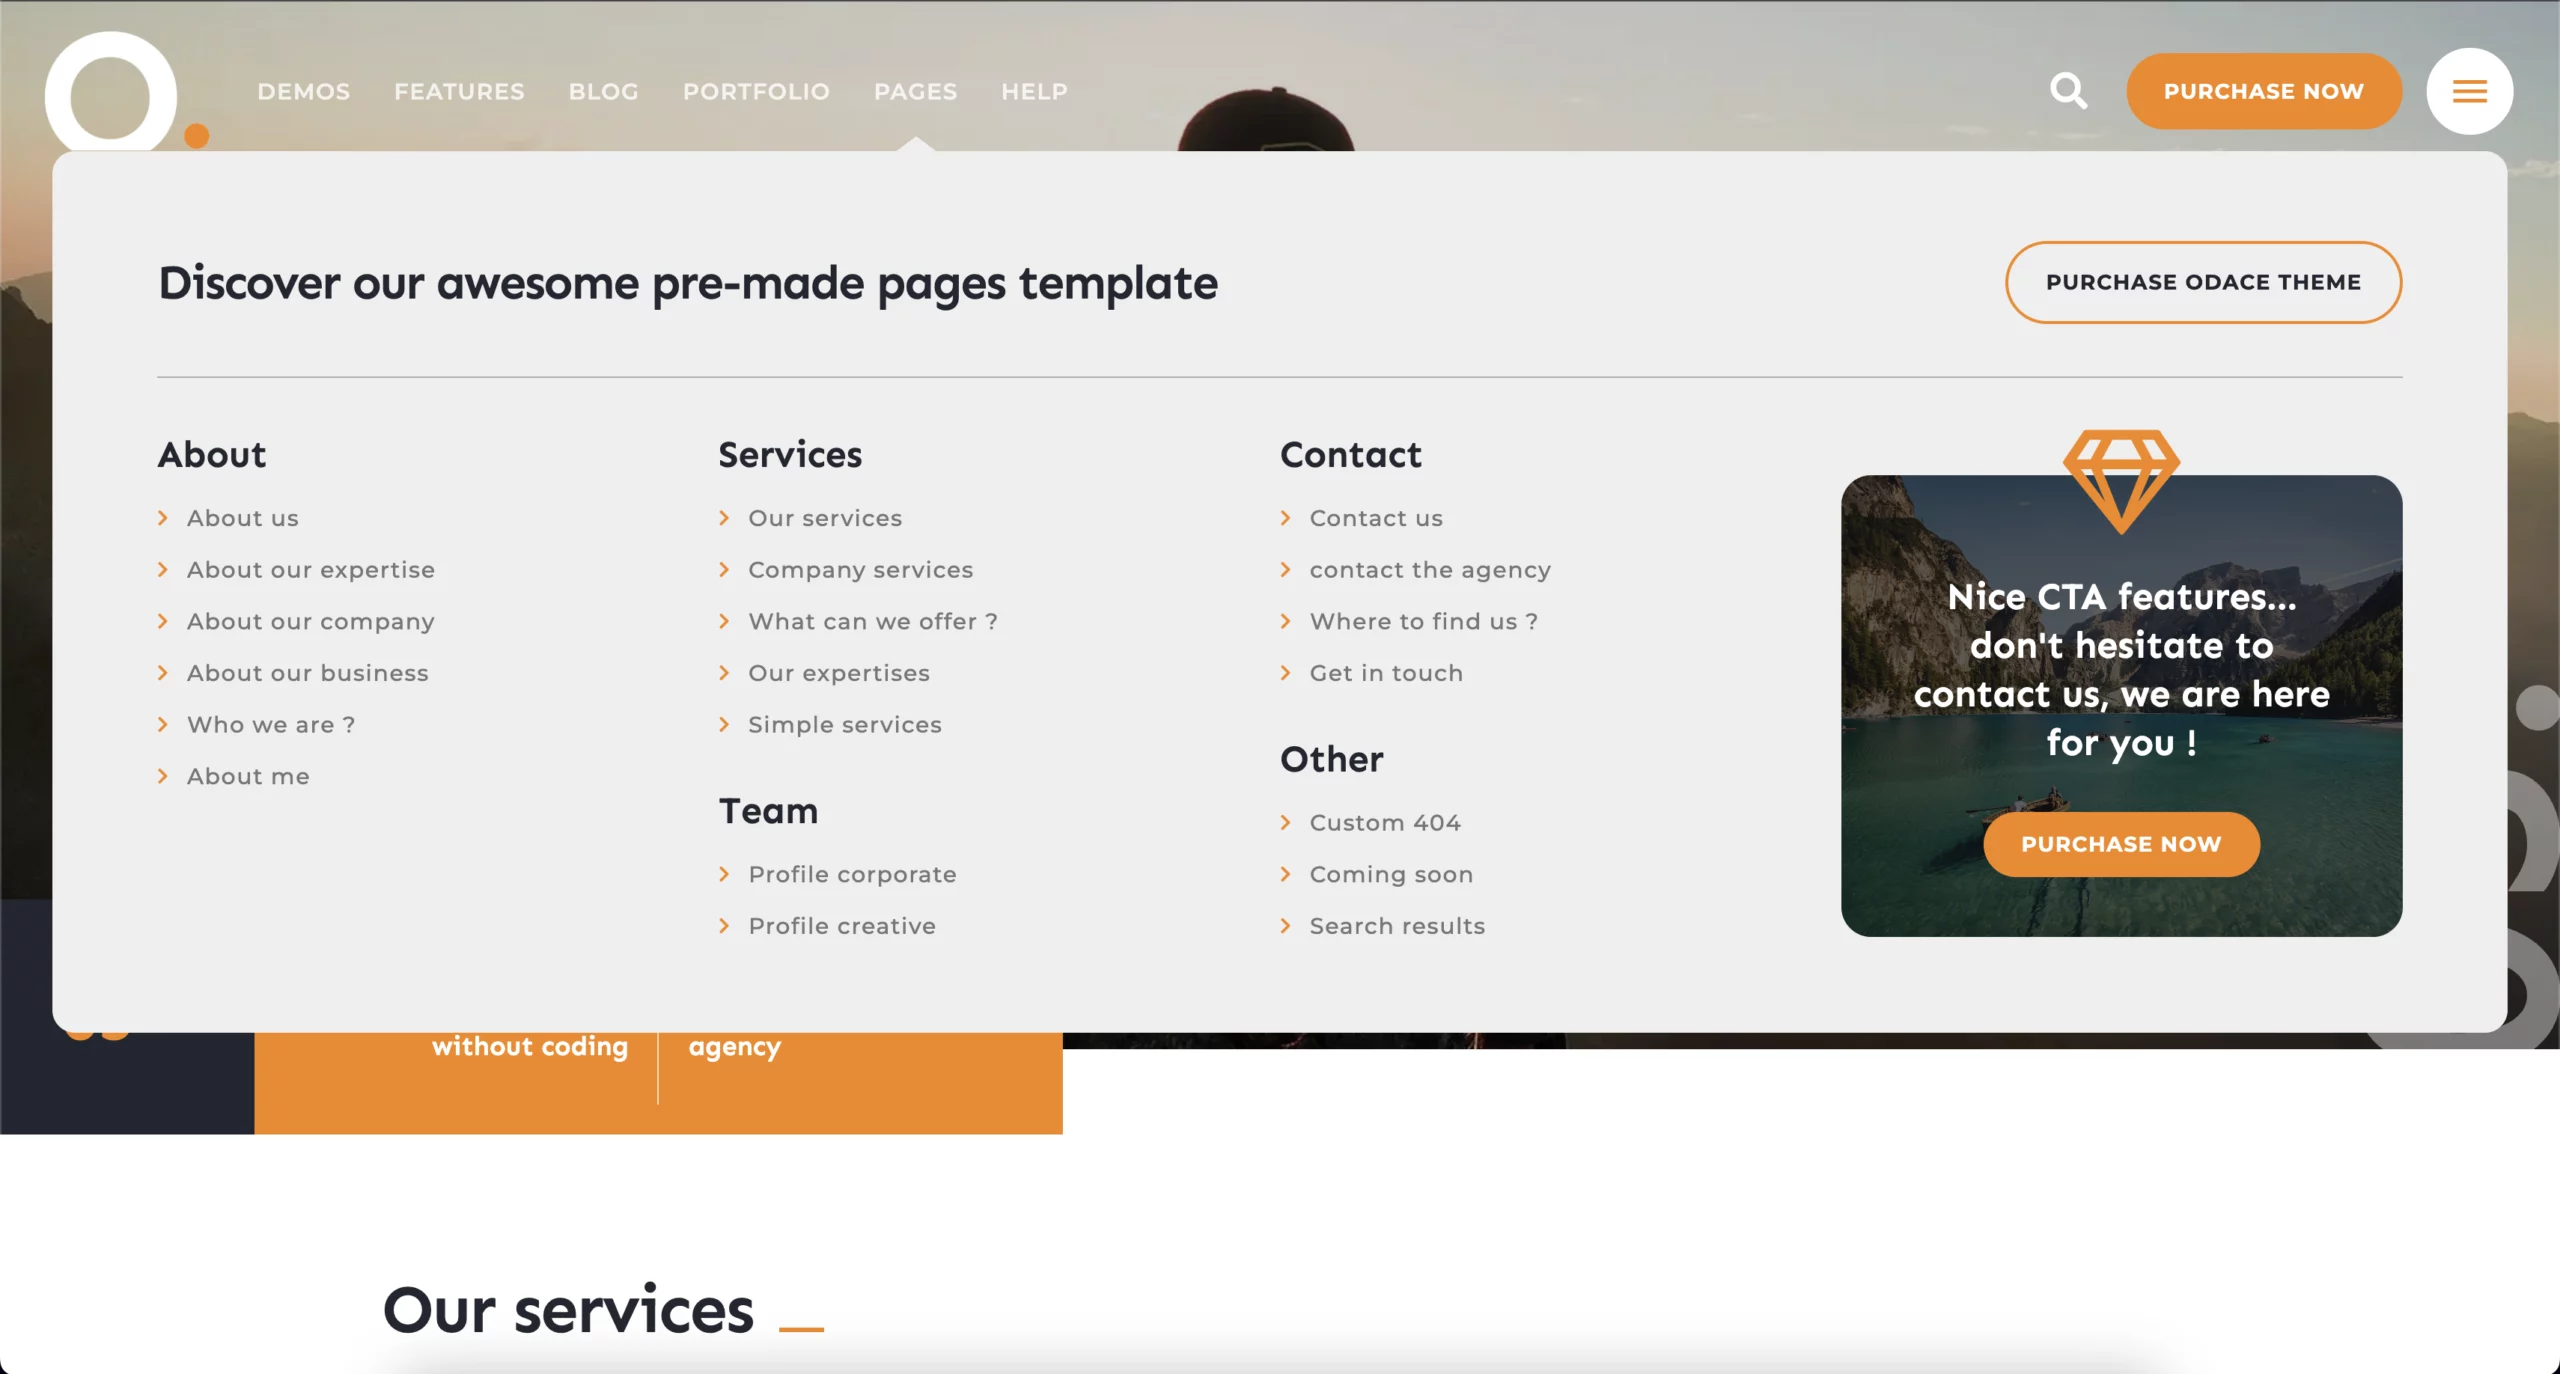The width and height of the screenshot is (2560, 1374).
Task: Expand the Features dropdown menu
Action: tap(459, 91)
